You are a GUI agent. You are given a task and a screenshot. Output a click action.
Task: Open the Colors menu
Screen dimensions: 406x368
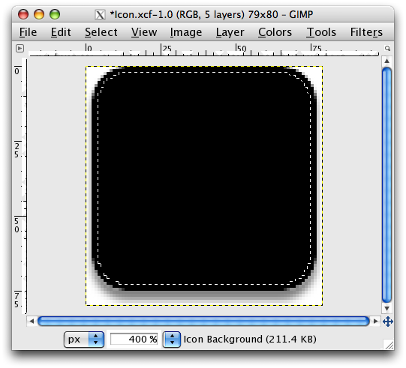point(275,32)
